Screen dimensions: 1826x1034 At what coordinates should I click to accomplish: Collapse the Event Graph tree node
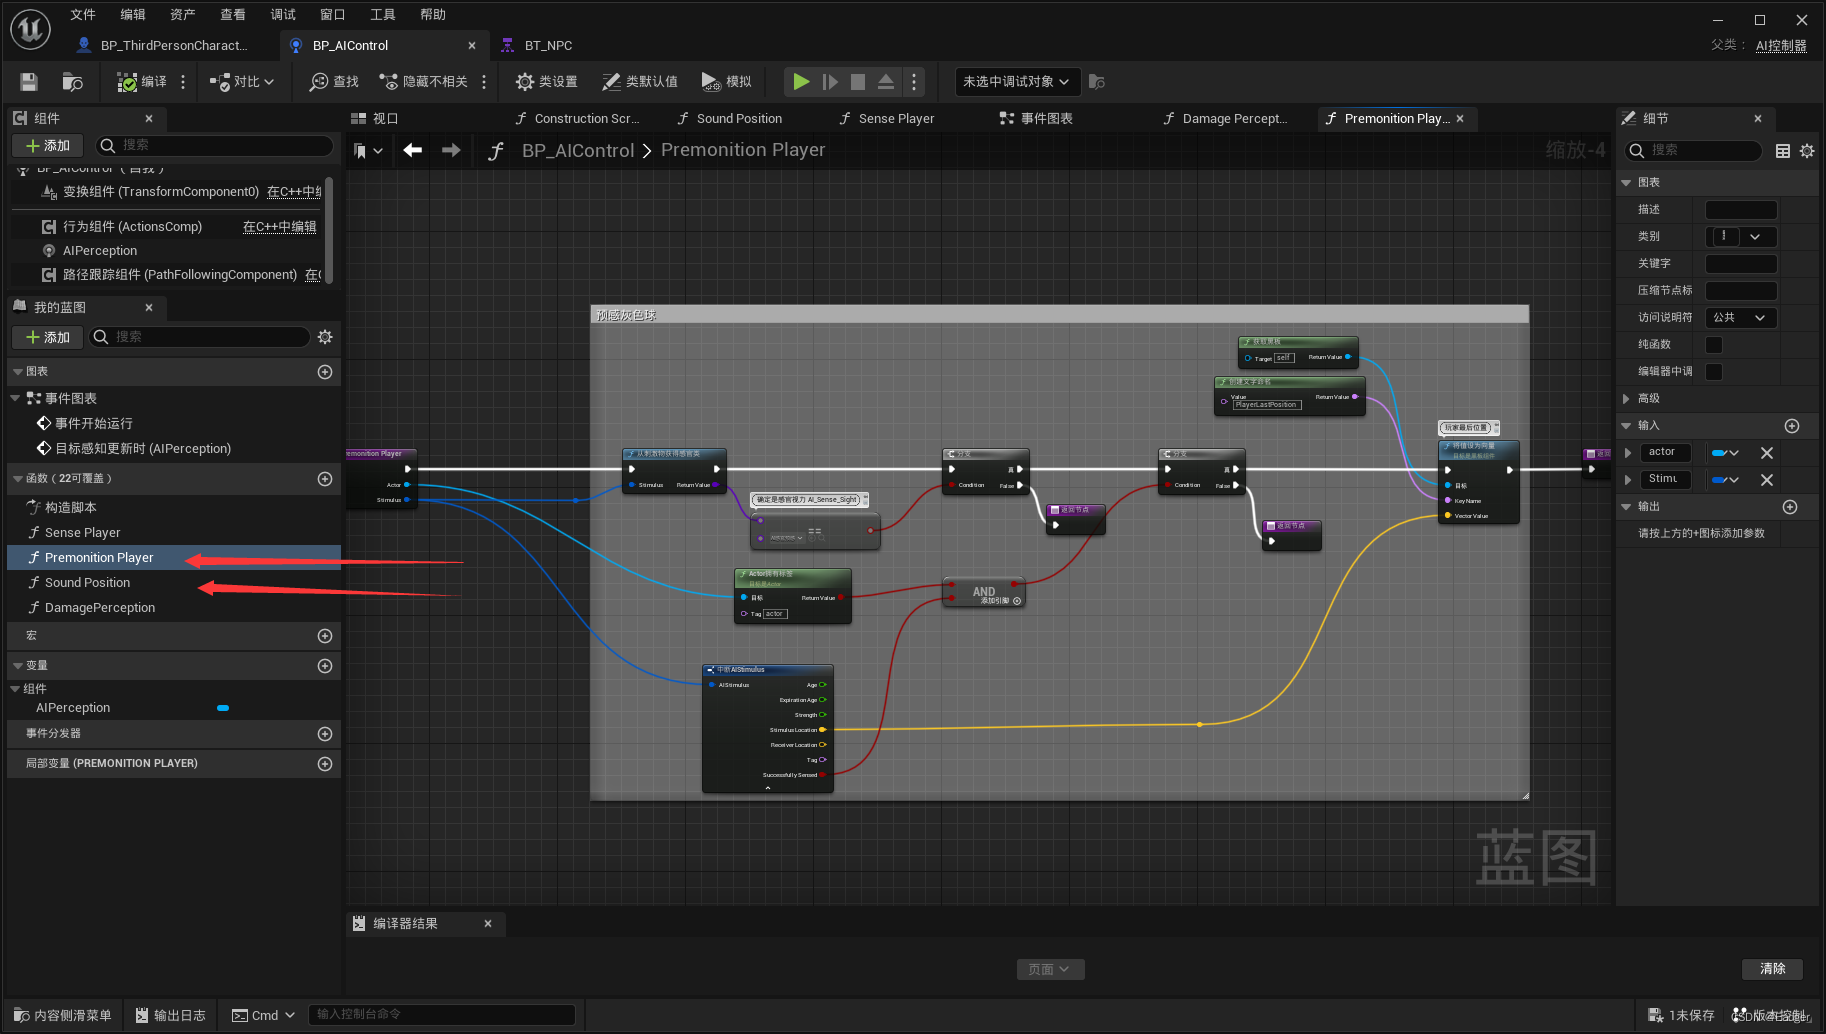coord(15,398)
